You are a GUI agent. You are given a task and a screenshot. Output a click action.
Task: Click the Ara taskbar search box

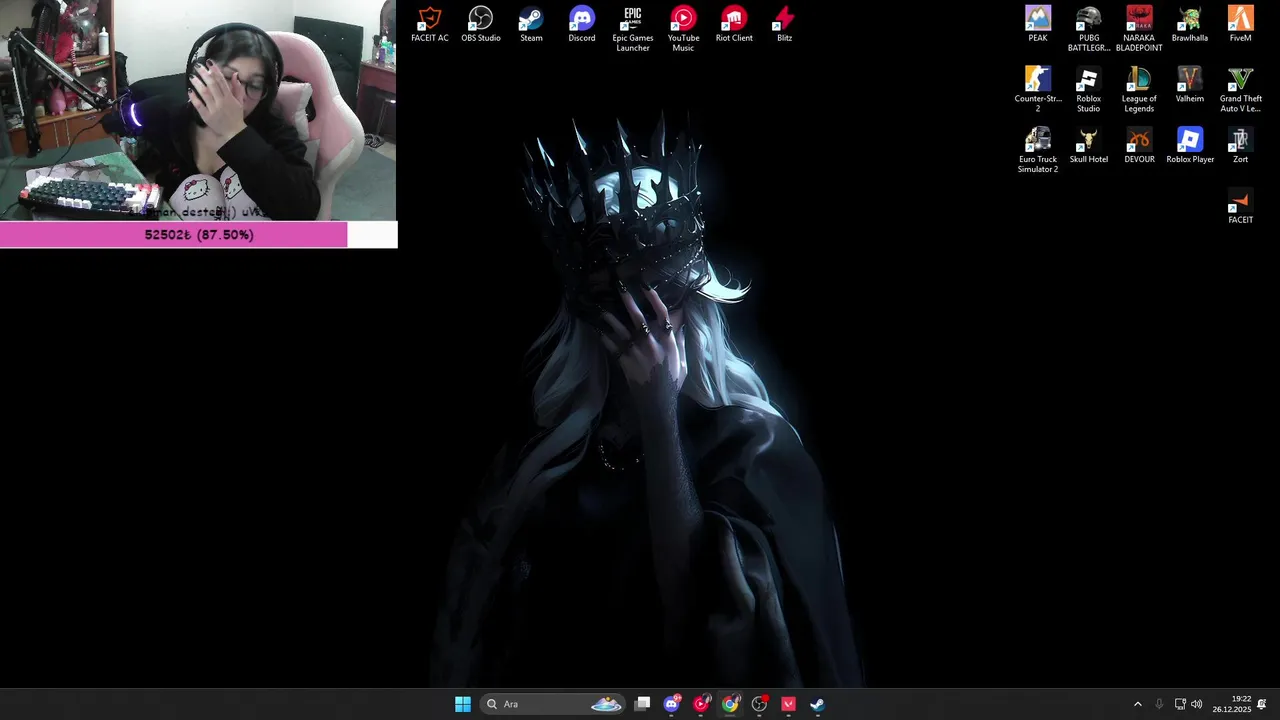tap(553, 704)
